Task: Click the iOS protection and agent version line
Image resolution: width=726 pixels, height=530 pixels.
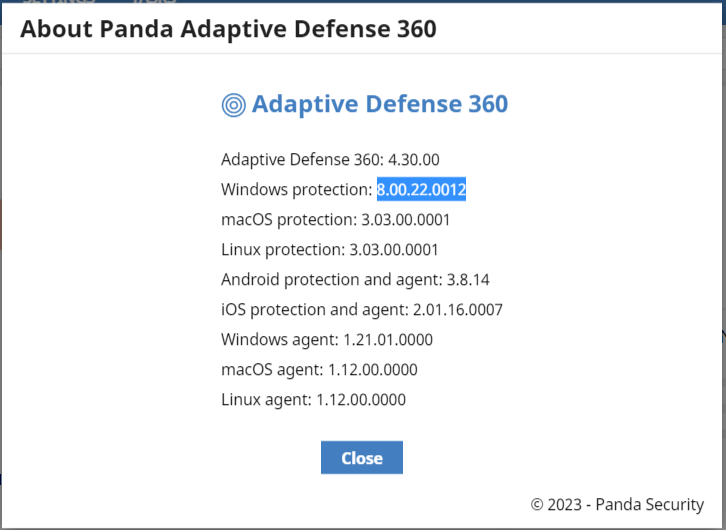Action: 362,310
